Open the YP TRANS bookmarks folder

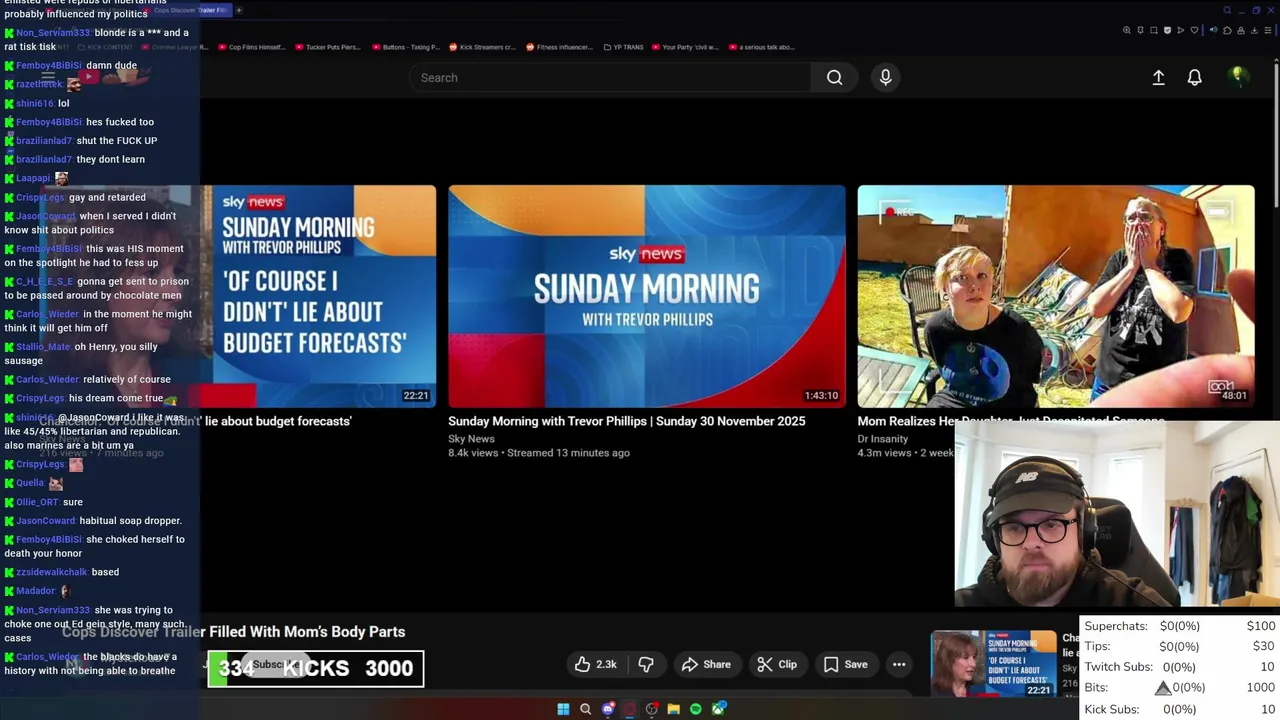[x=624, y=47]
